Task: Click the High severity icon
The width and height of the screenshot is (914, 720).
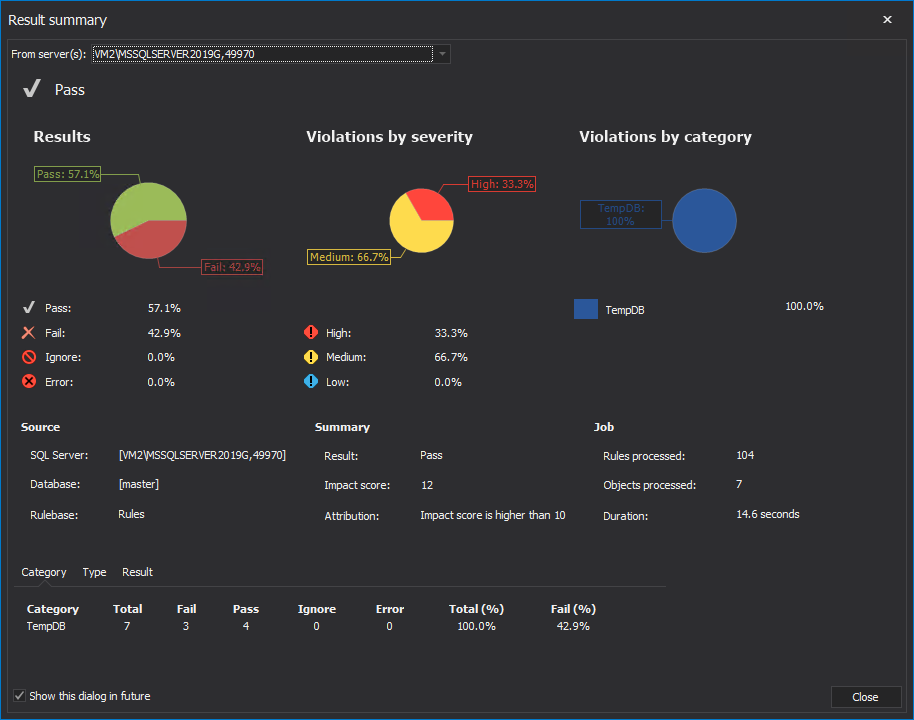Action: (x=310, y=333)
